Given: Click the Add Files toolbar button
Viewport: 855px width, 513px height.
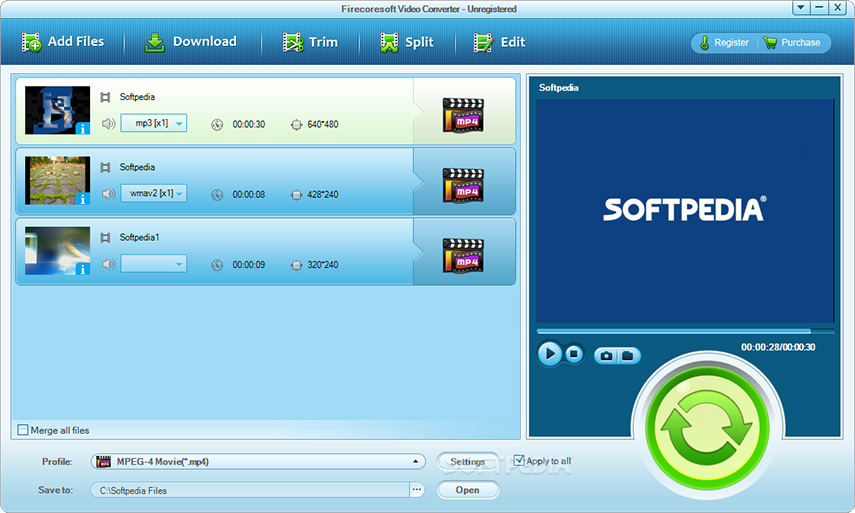Looking at the screenshot, I should (63, 42).
